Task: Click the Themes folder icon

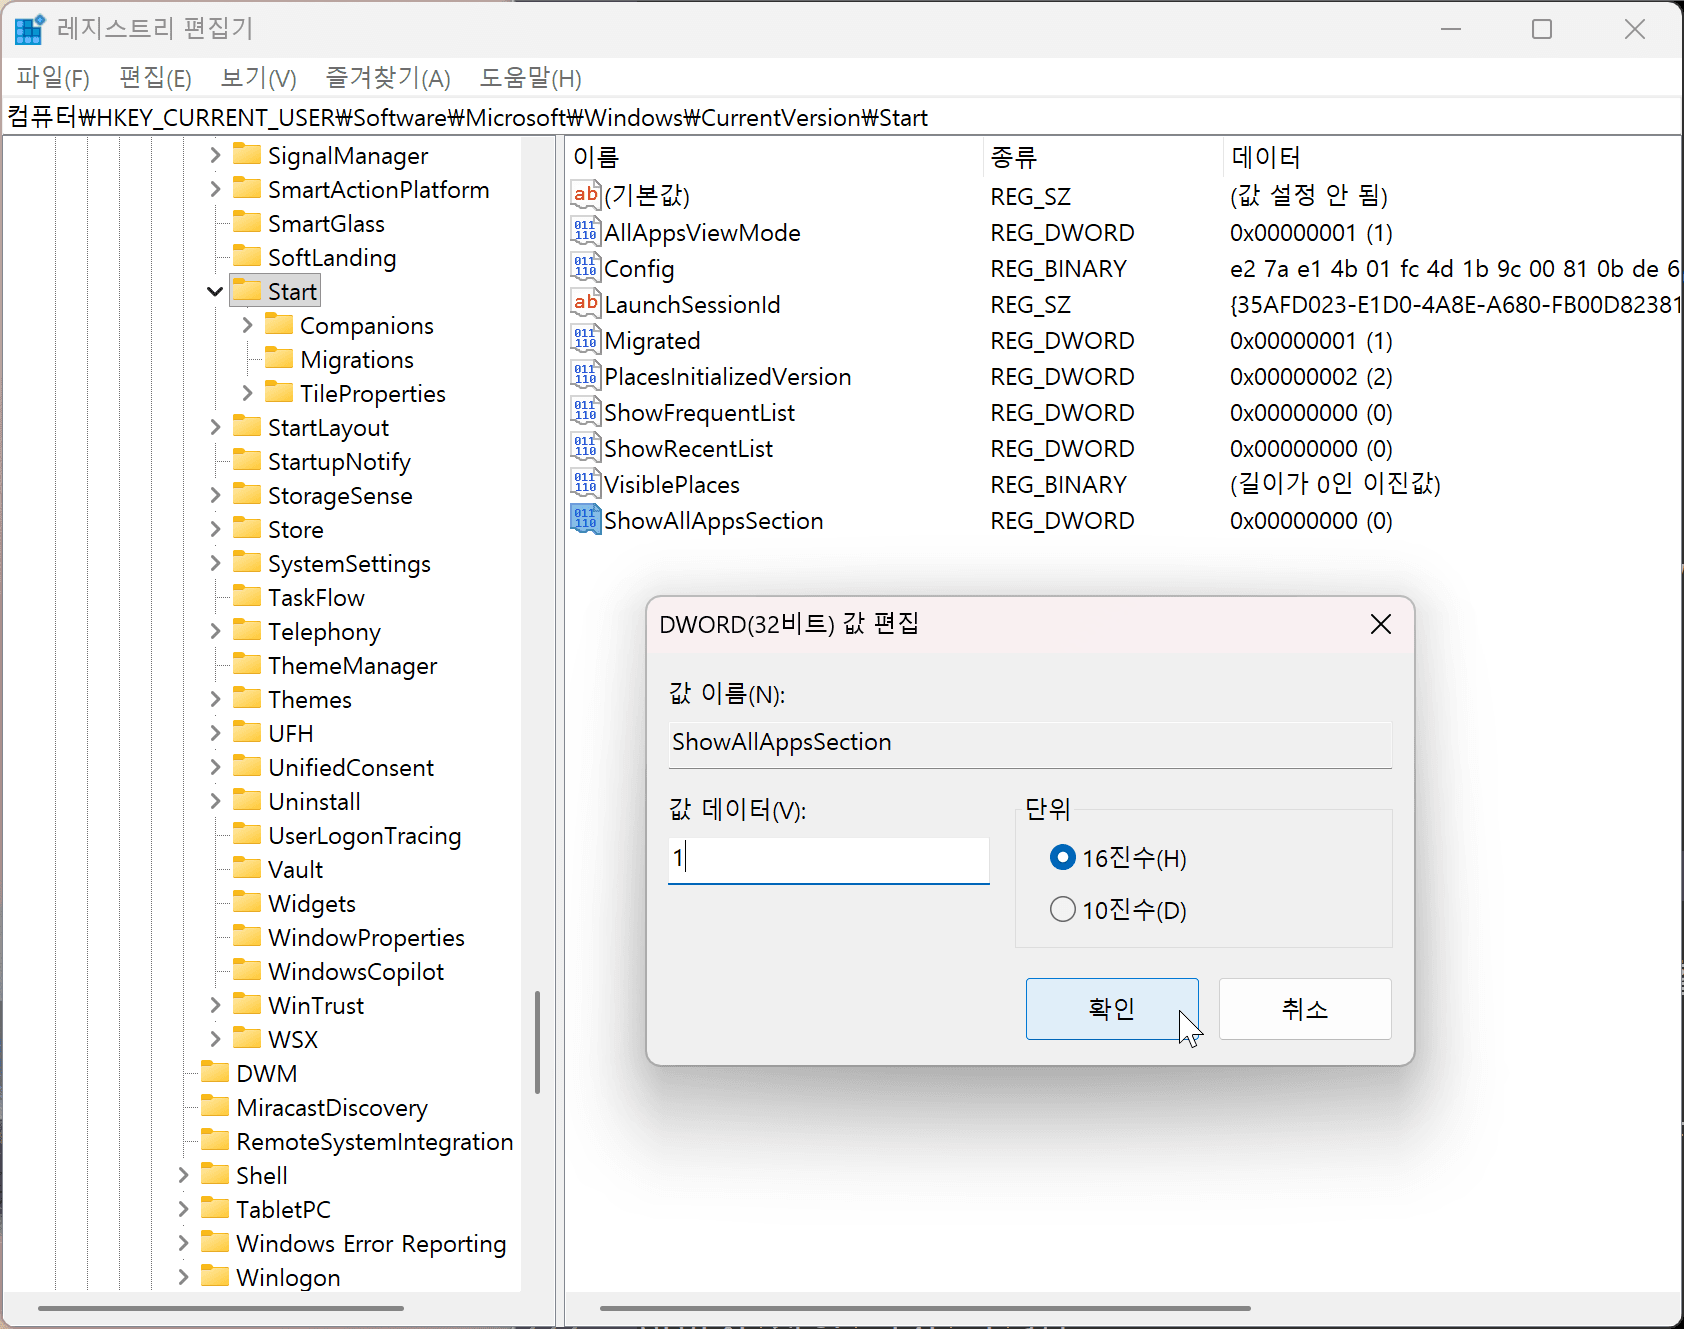Action: pyautogui.click(x=247, y=698)
